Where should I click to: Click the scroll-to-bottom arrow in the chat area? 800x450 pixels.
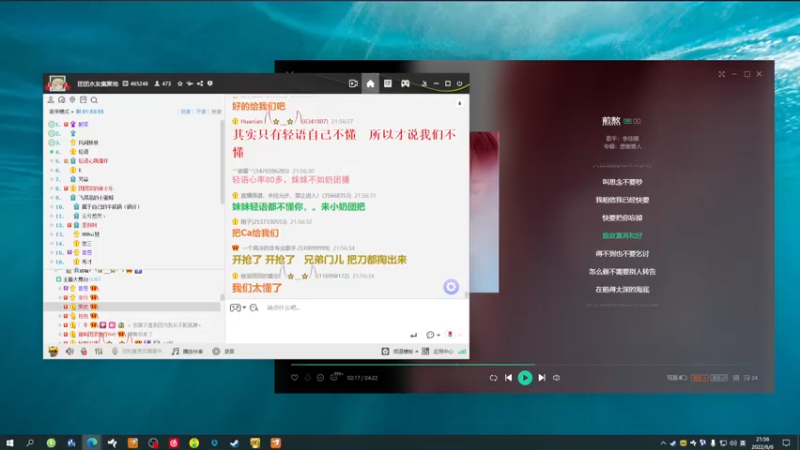pos(459,103)
